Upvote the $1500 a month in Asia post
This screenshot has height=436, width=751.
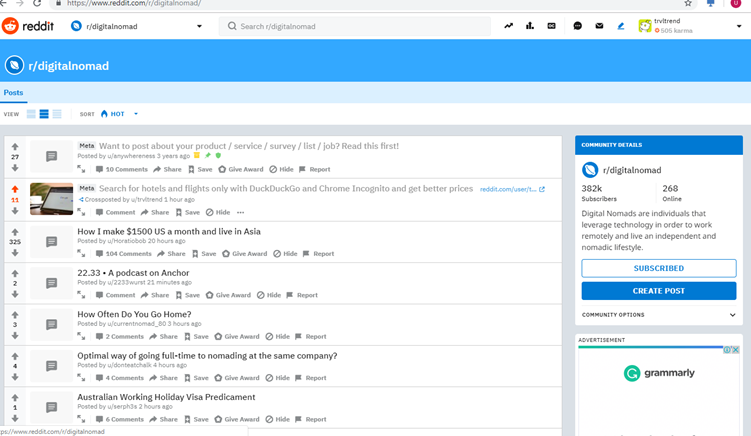click(x=15, y=231)
